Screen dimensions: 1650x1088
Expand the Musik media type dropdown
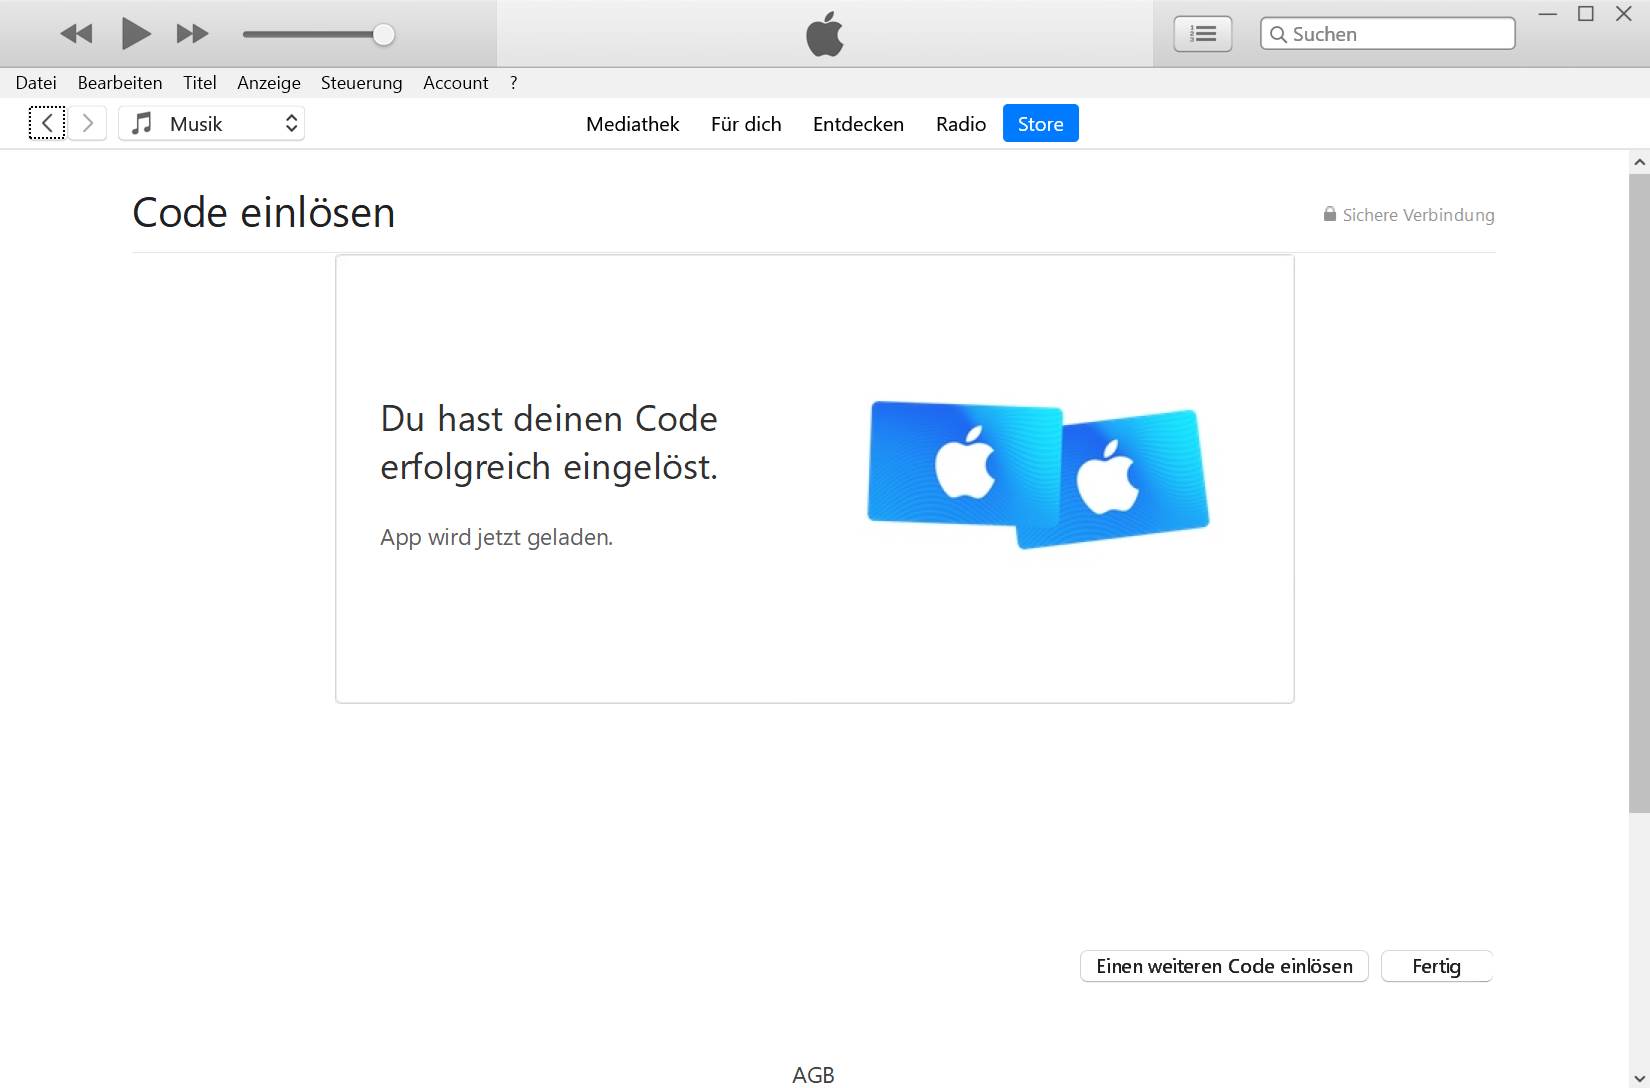coord(211,123)
